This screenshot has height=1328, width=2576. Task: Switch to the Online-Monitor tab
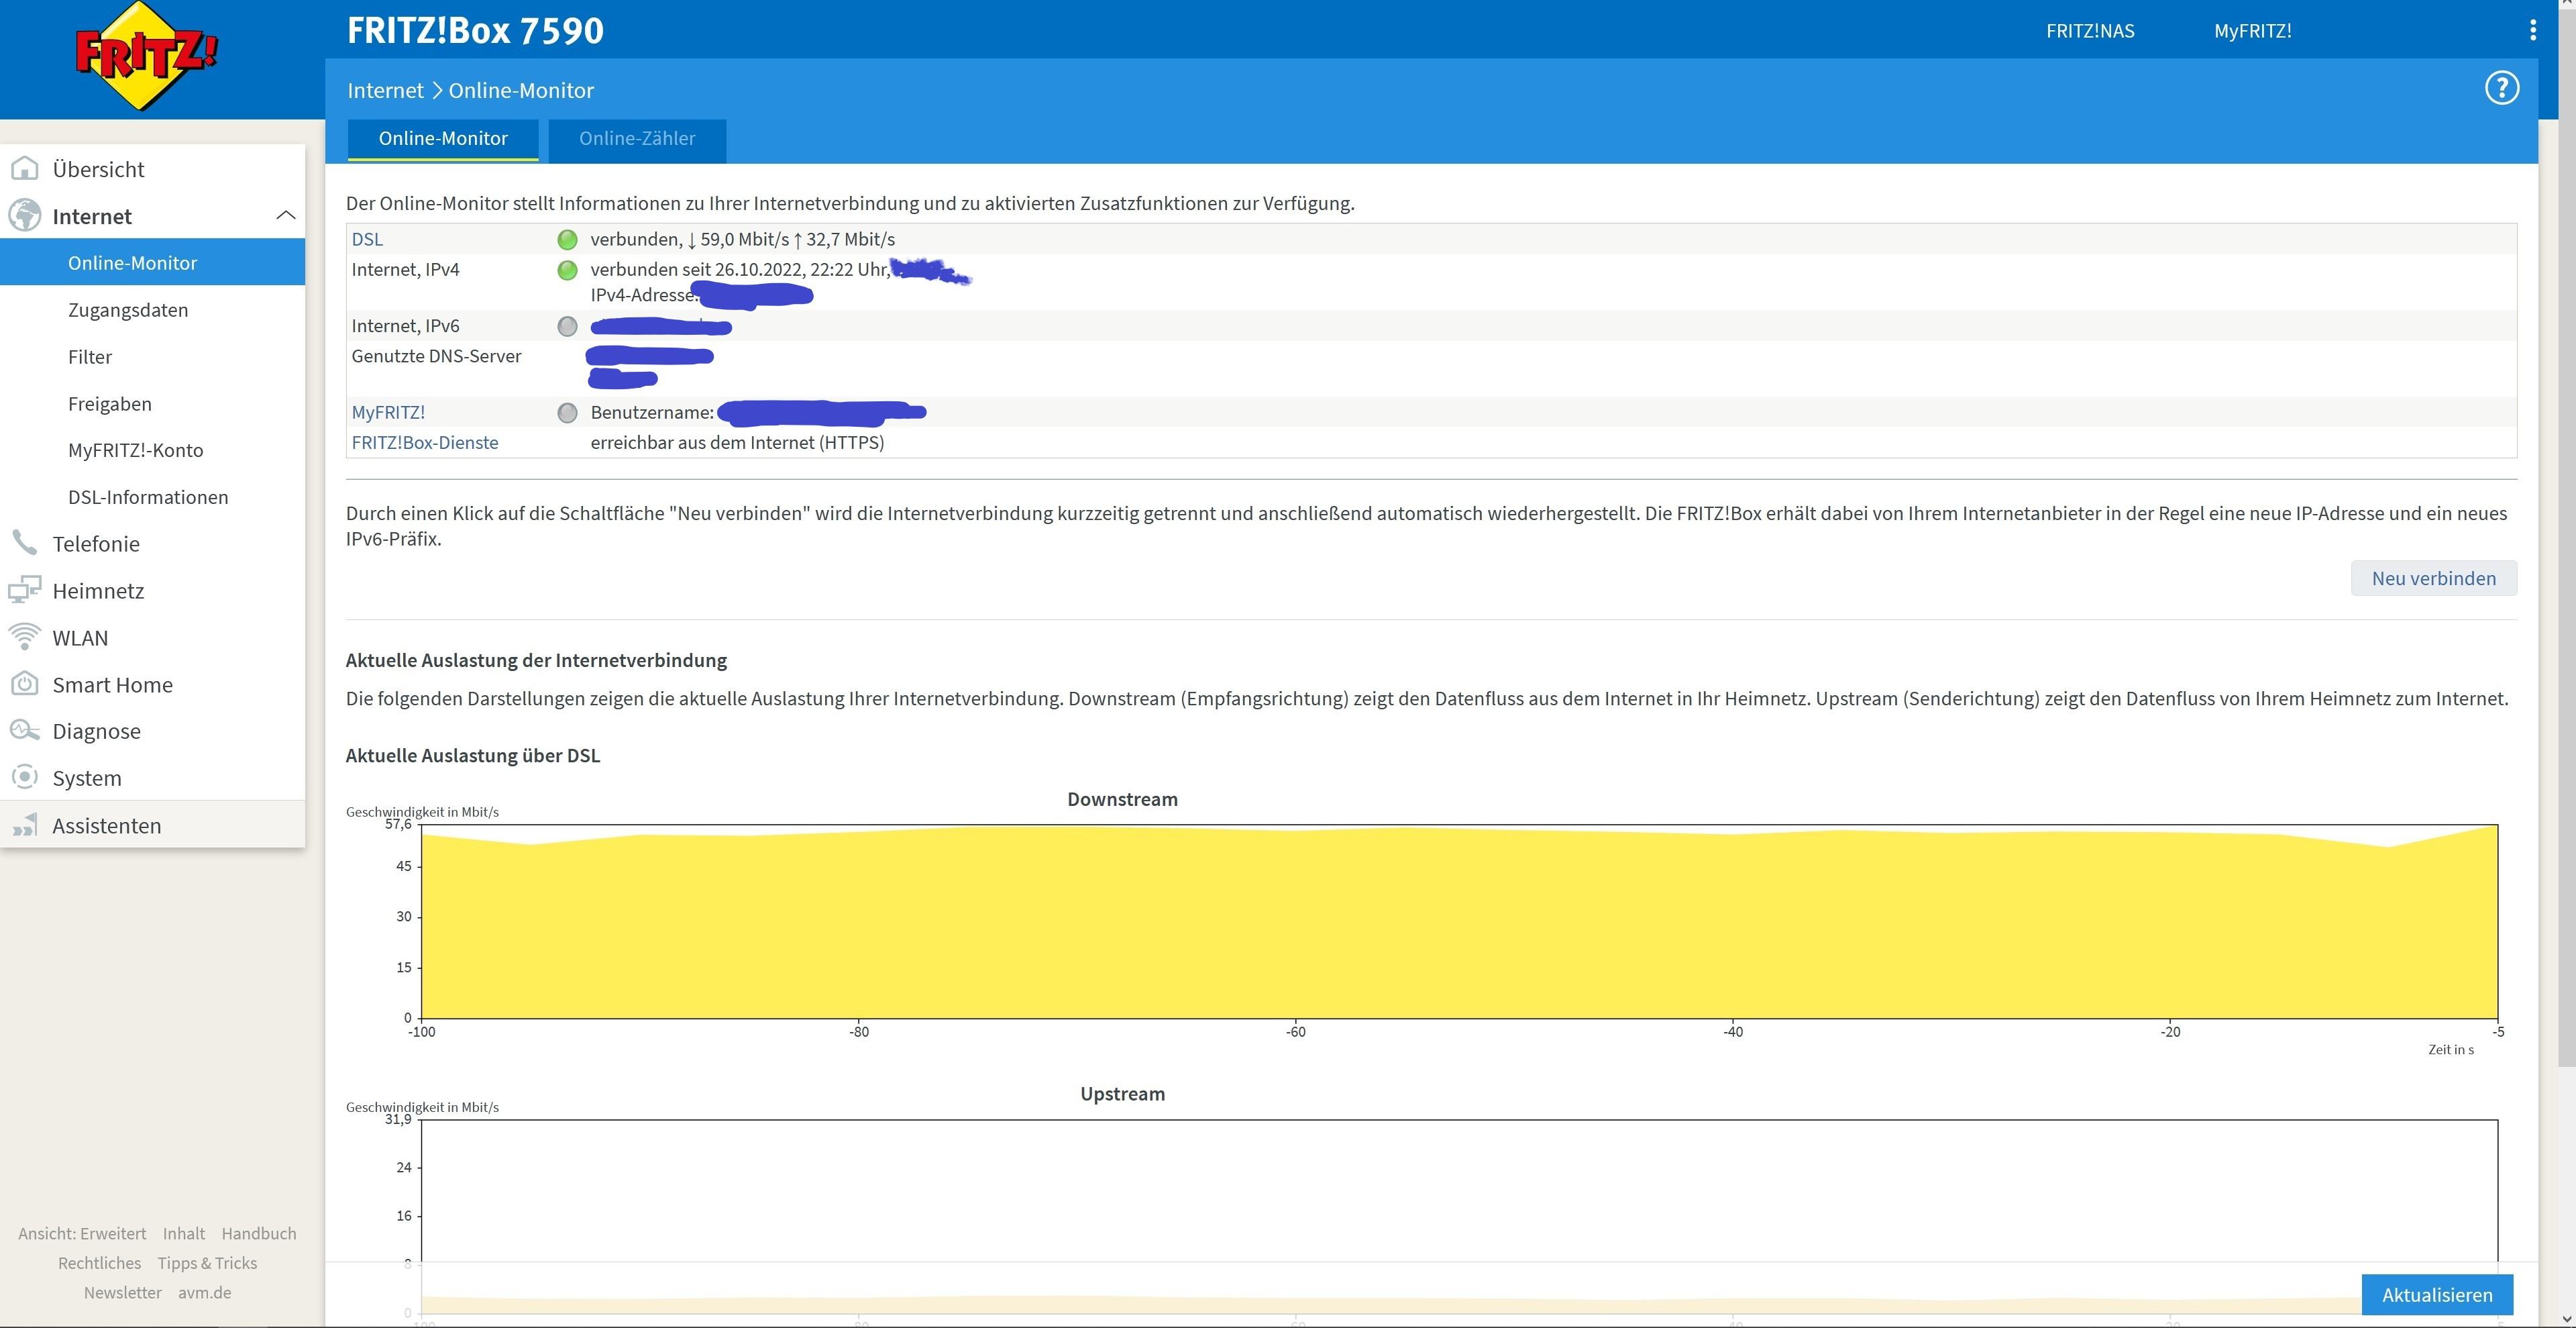(x=443, y=139)
